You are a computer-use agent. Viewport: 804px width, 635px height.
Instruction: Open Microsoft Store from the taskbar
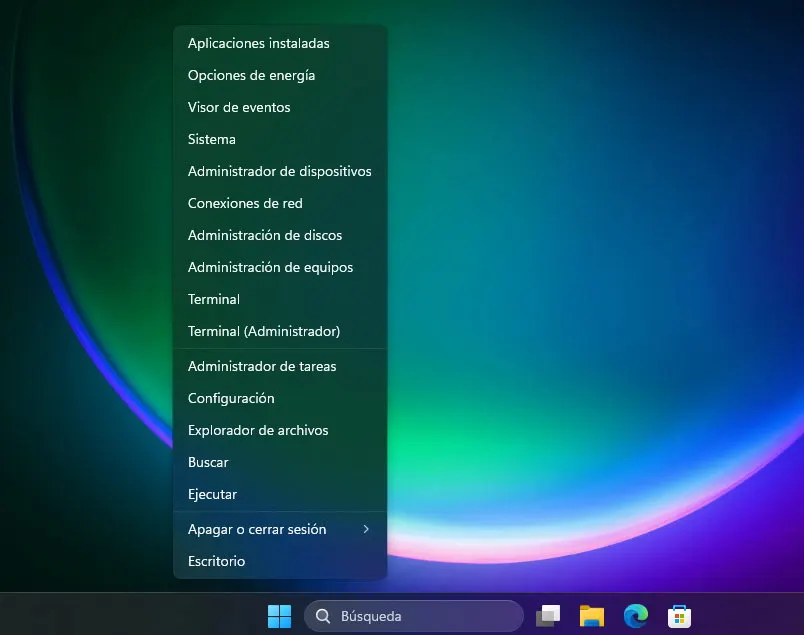pyautogui.click(x=679, y=616)
